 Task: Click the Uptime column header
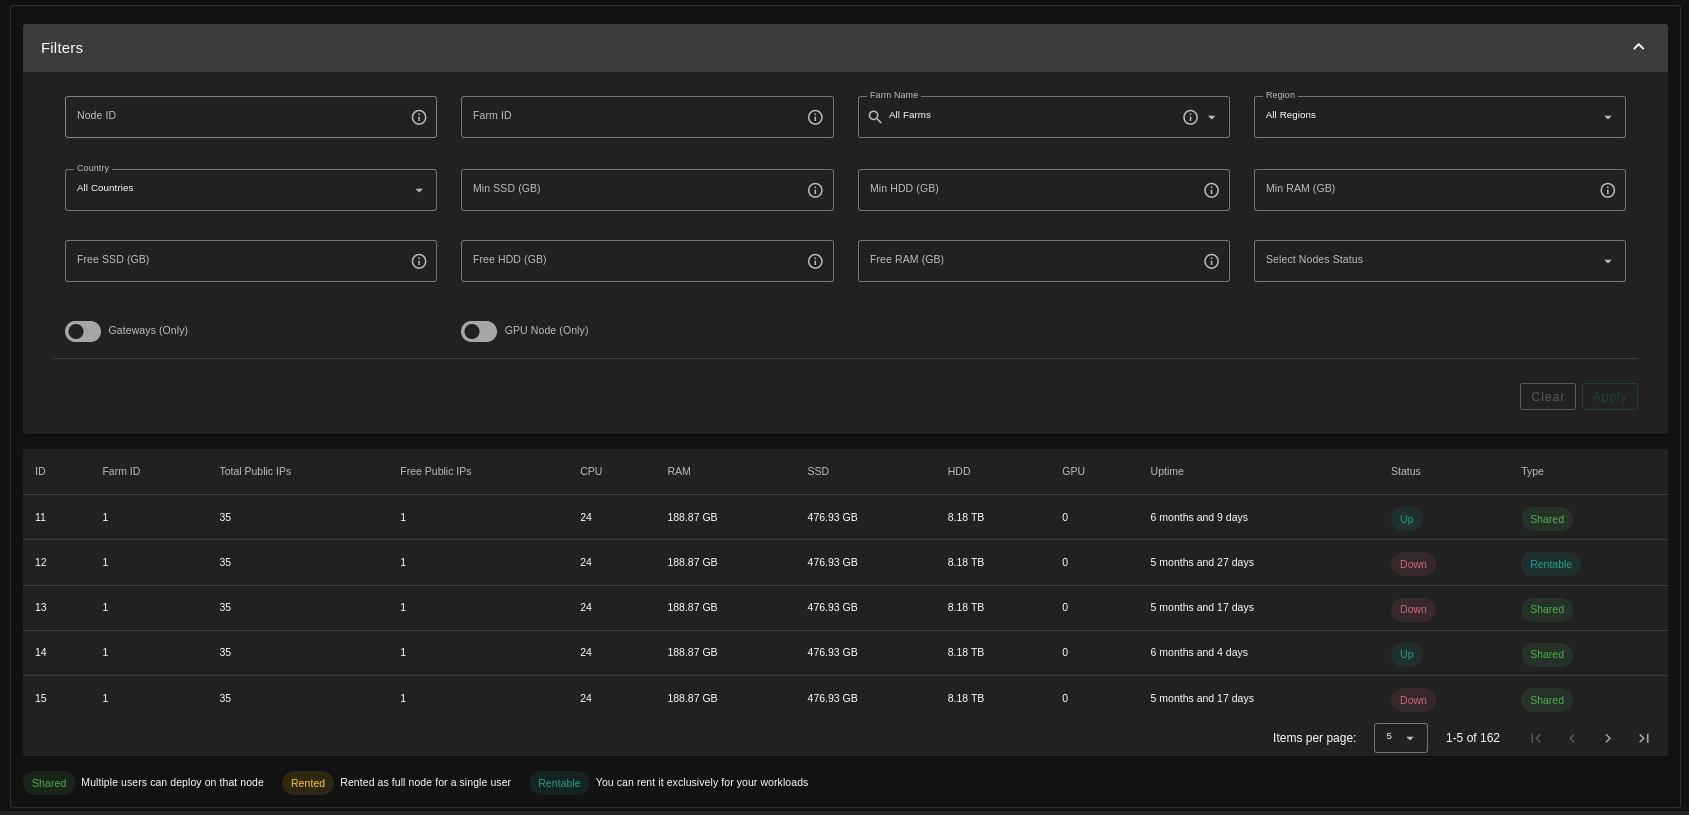pyautogui.click(x=1166, y=471)
